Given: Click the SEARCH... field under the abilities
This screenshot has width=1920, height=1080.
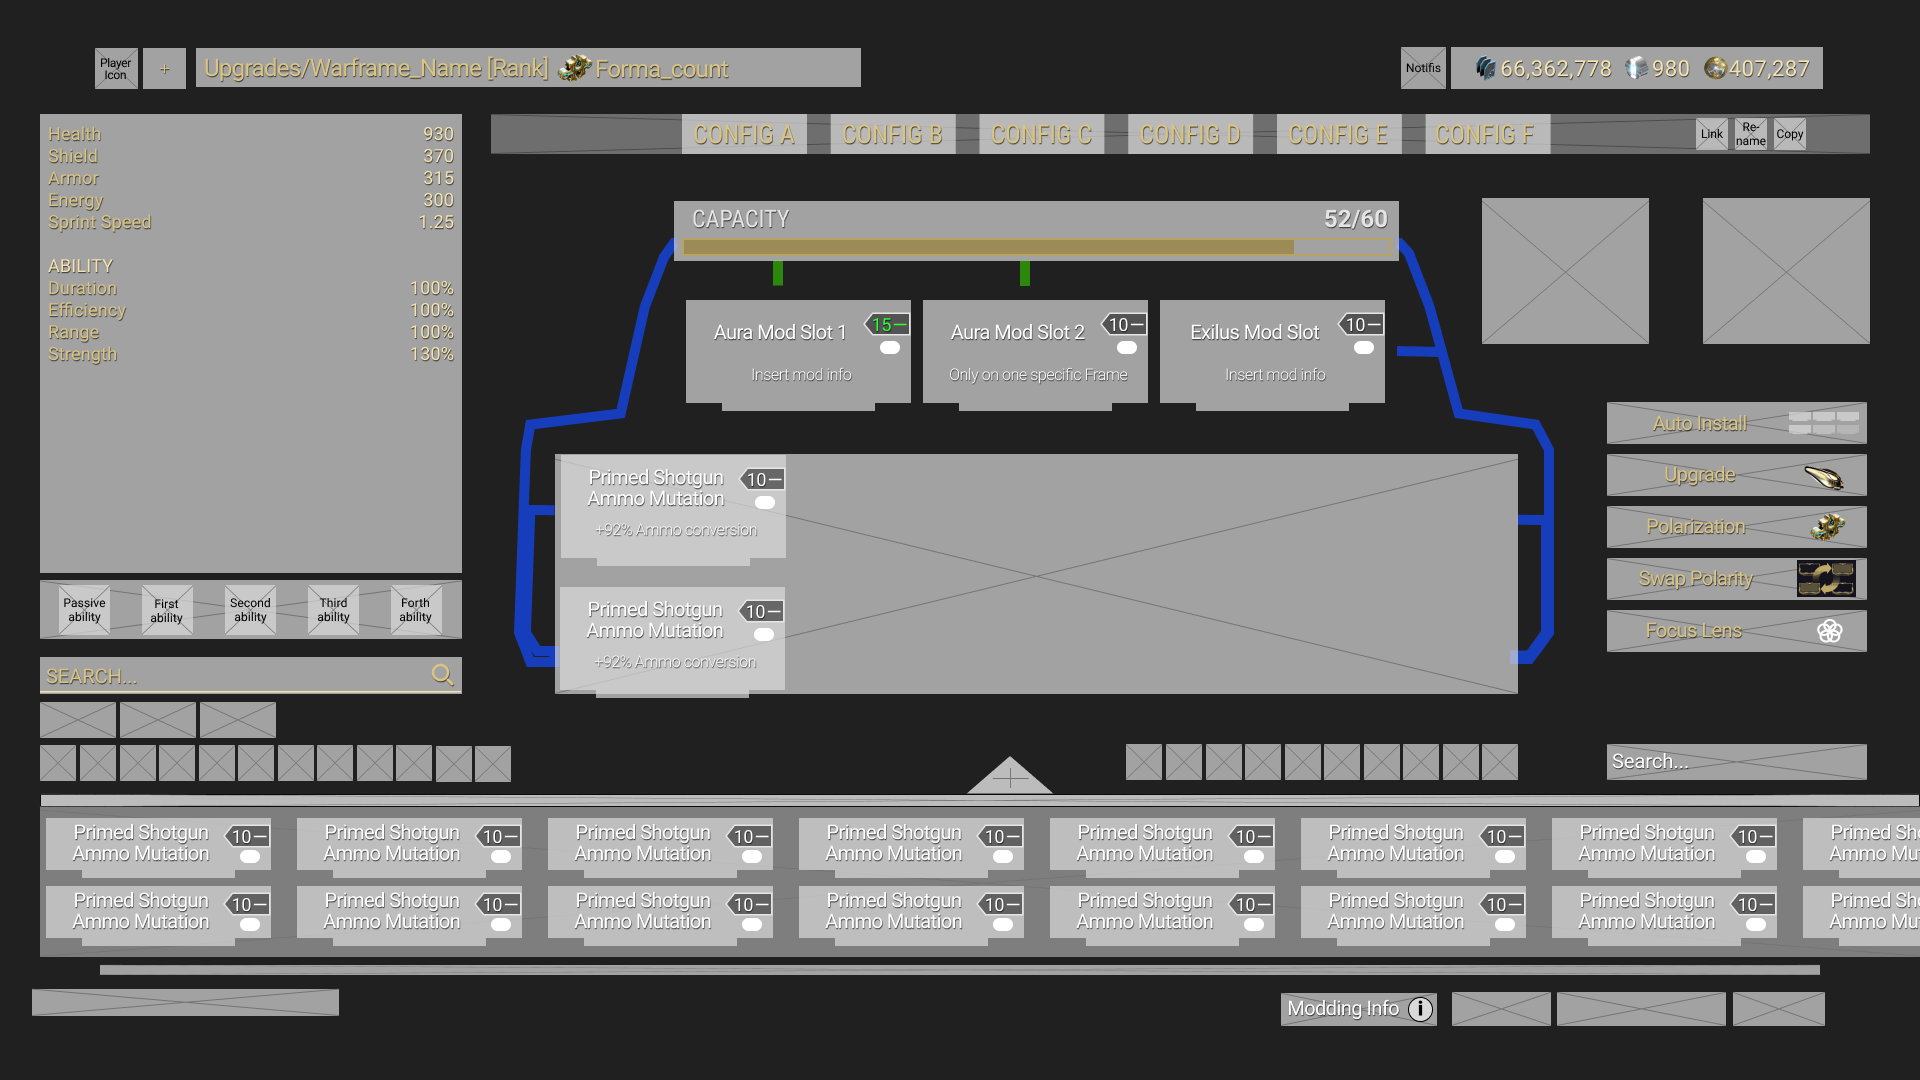Looking at the screenshot, I should coord(250,675).
